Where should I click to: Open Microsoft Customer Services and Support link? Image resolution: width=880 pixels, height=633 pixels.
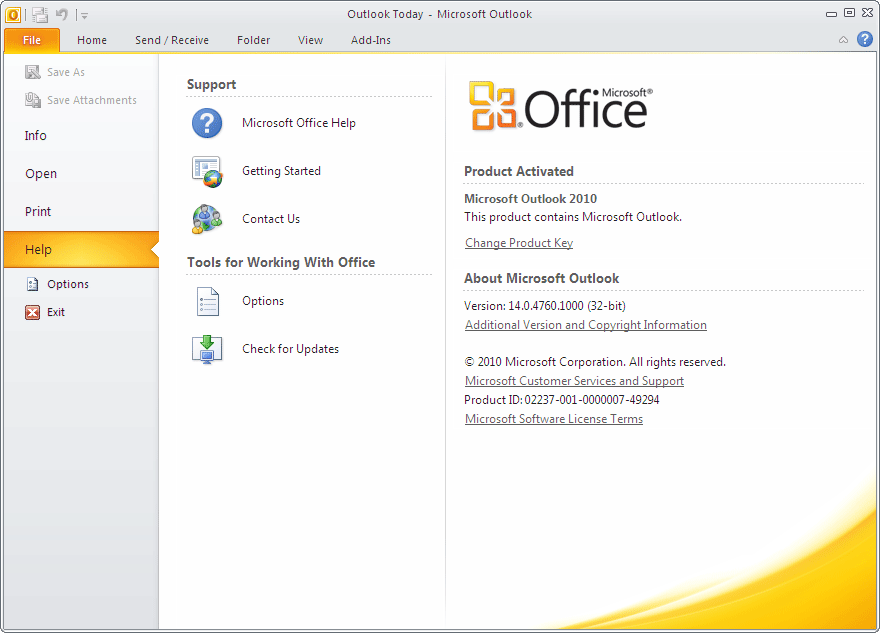[x=574, y=381]
